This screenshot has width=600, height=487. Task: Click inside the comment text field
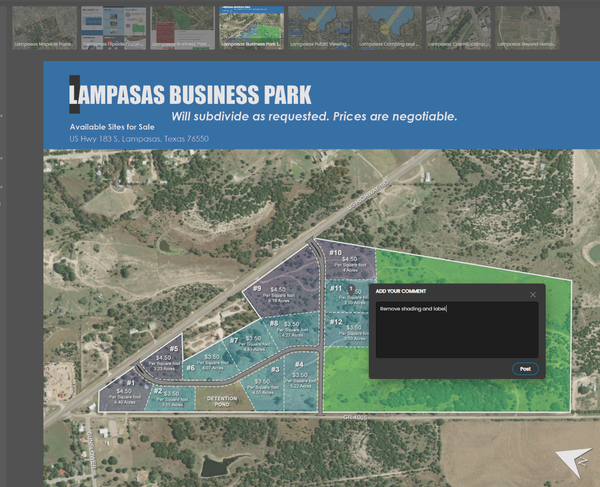pos(457,330)
